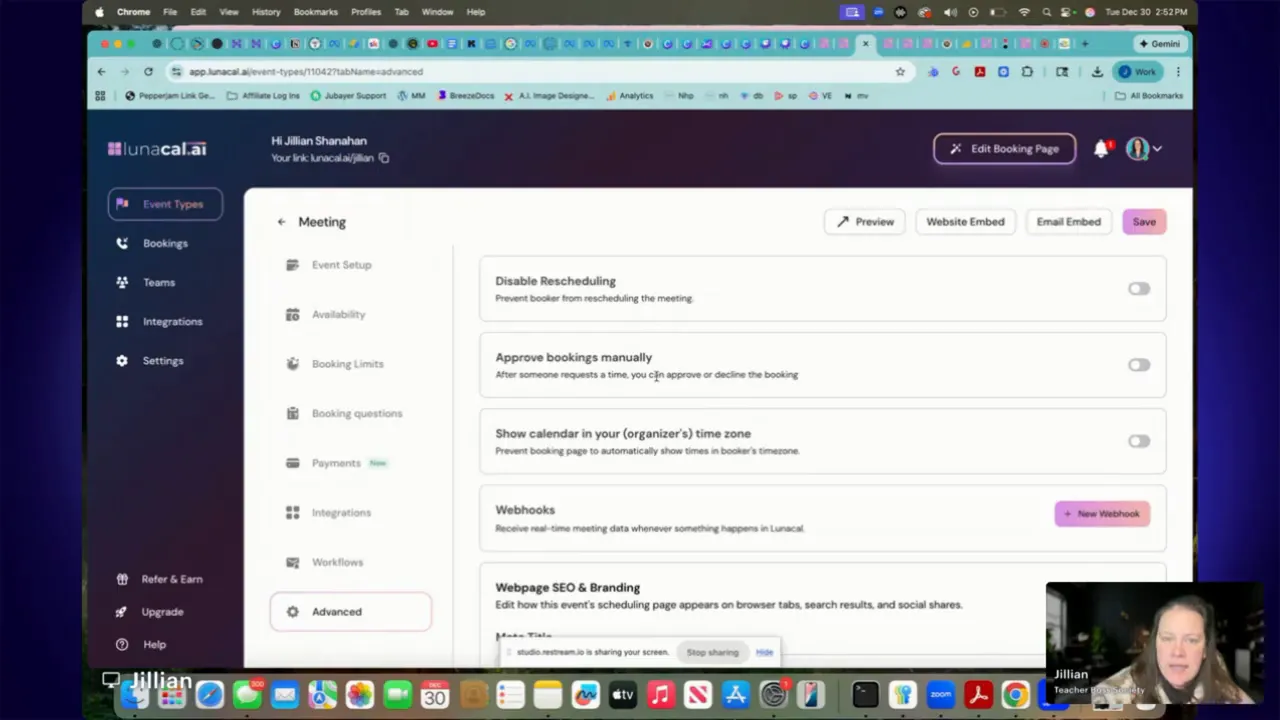Toggle Approve bookings manually on
Screen dimensions: 1280x720
point(1139,364)
